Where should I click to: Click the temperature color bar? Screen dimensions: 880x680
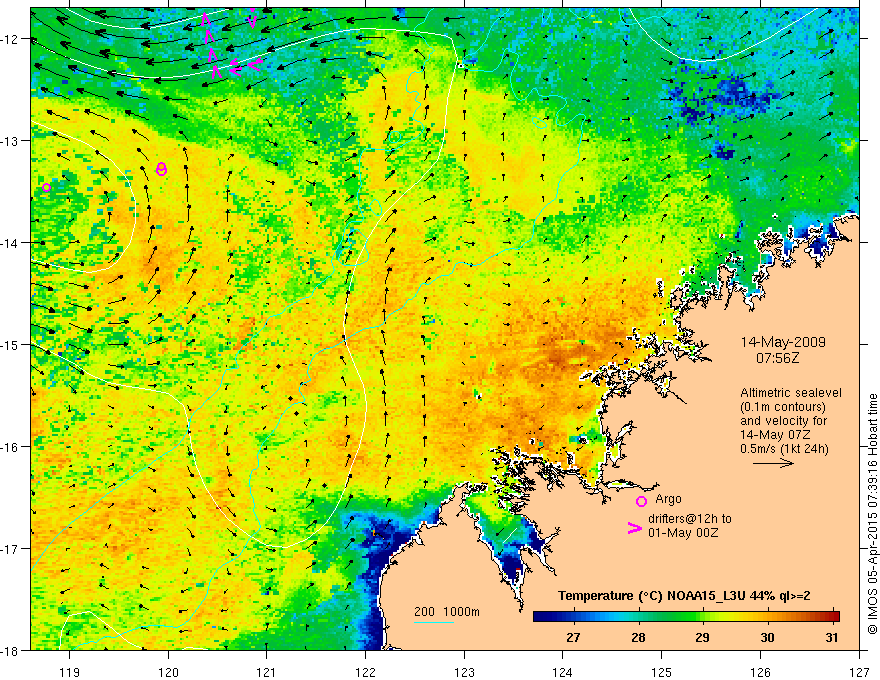(x=686, y=617)
